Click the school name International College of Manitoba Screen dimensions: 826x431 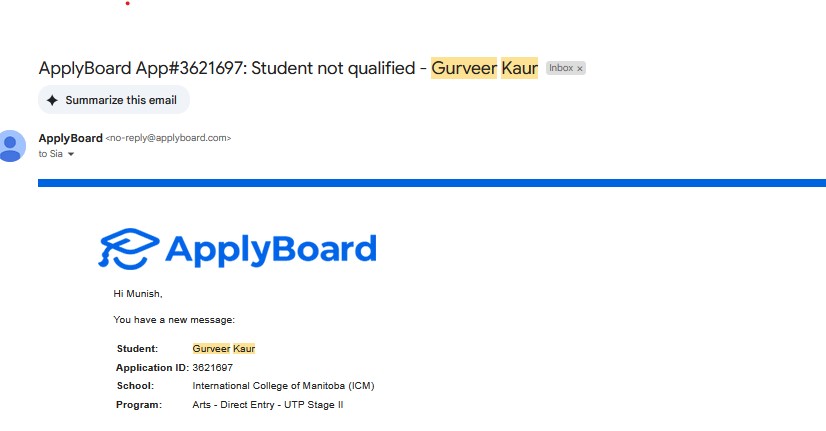point(283,385)
